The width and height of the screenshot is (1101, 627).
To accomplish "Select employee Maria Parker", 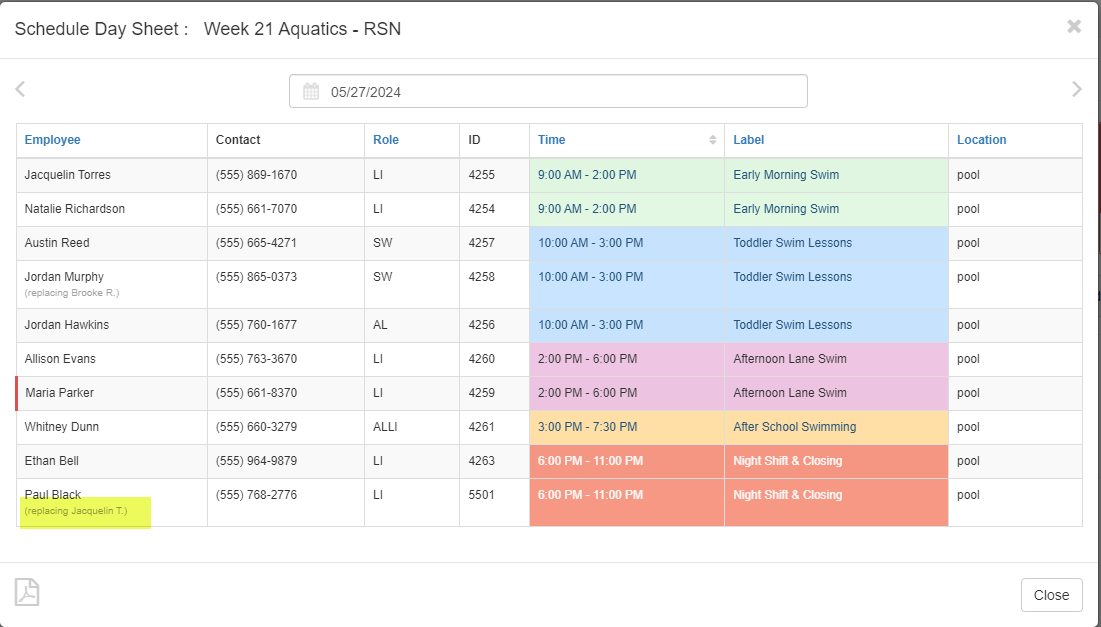I will [x=60, y=393].
